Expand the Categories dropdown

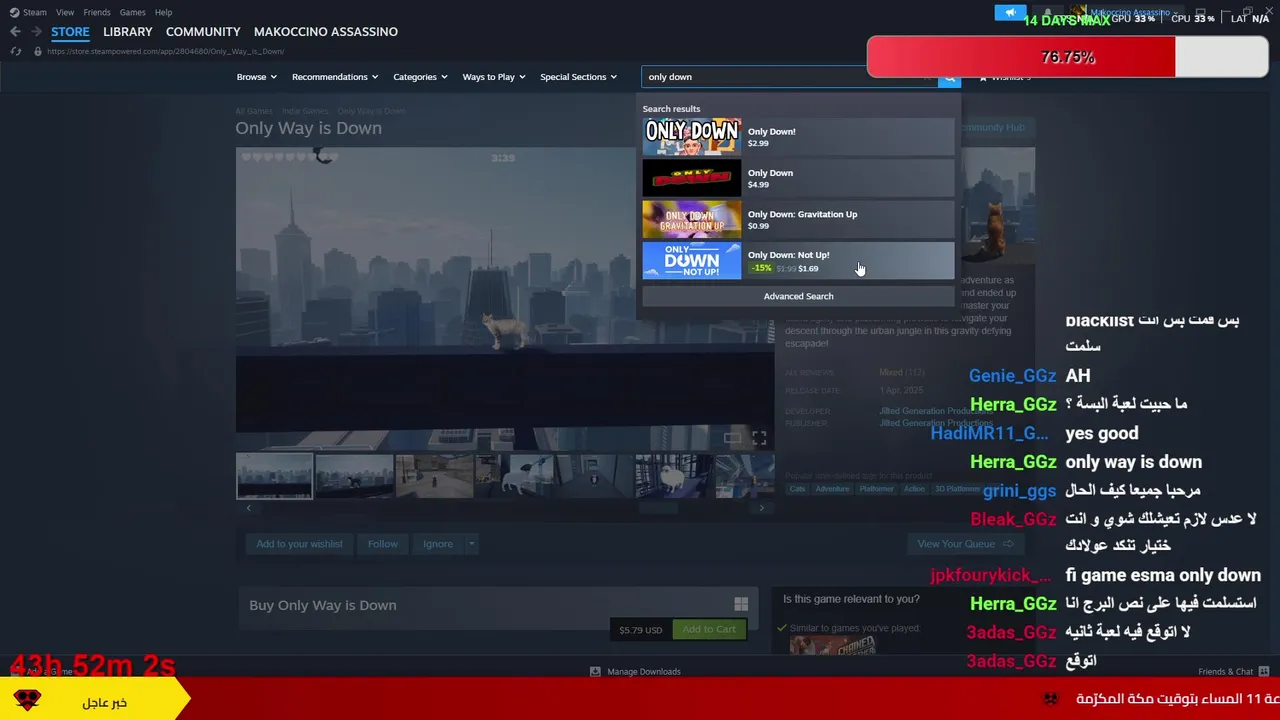click(420, 77)
